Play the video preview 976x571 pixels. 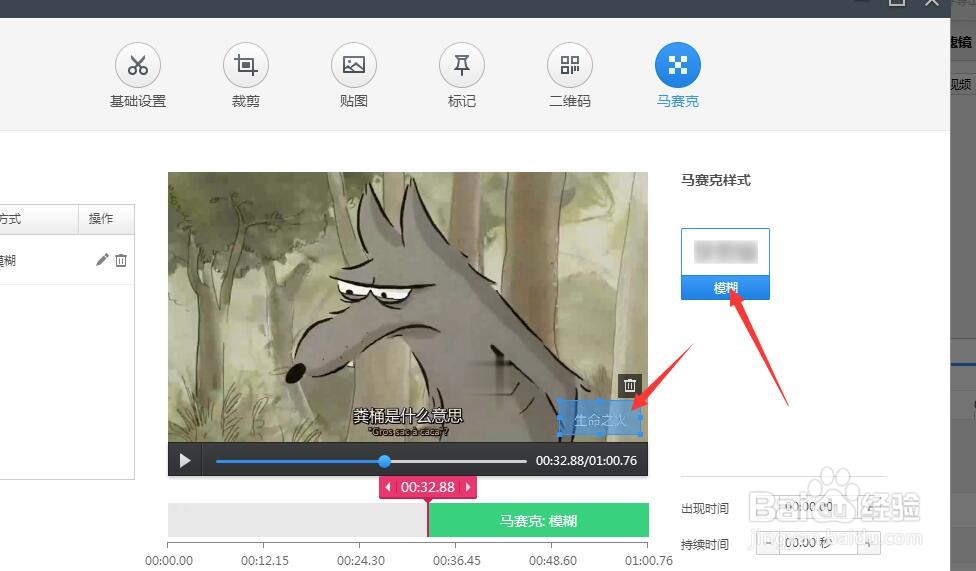185,461
